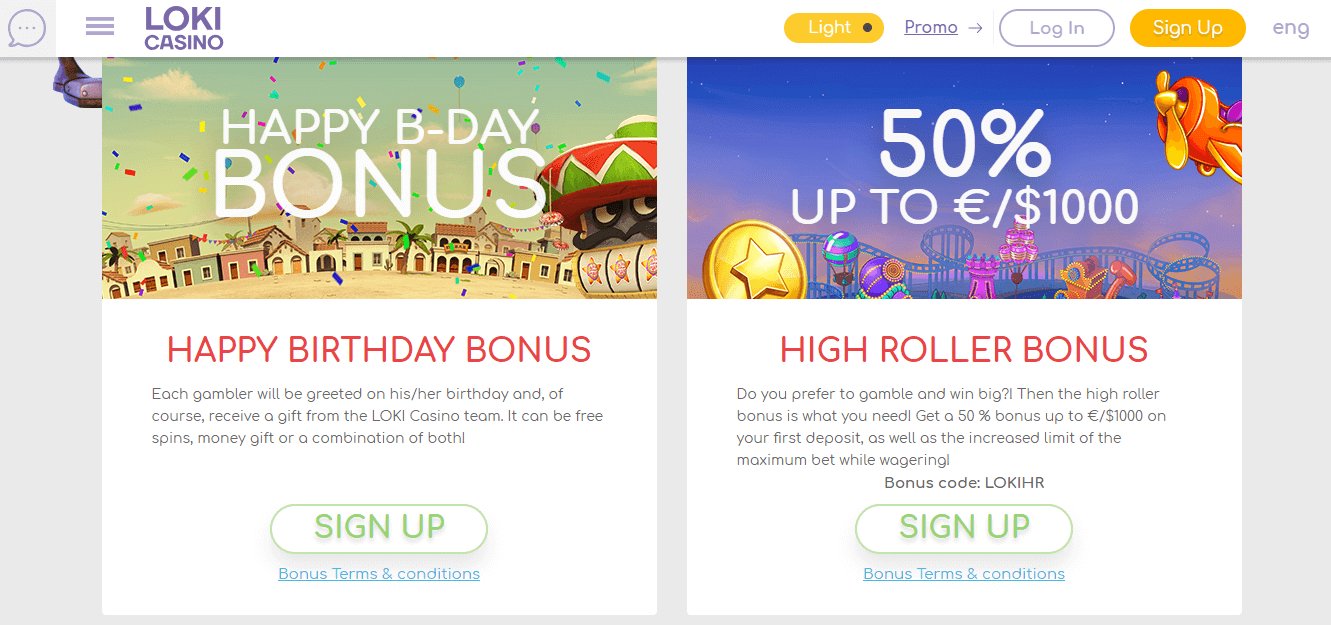Open the live chat bubble icon

(x=27, y=28)
